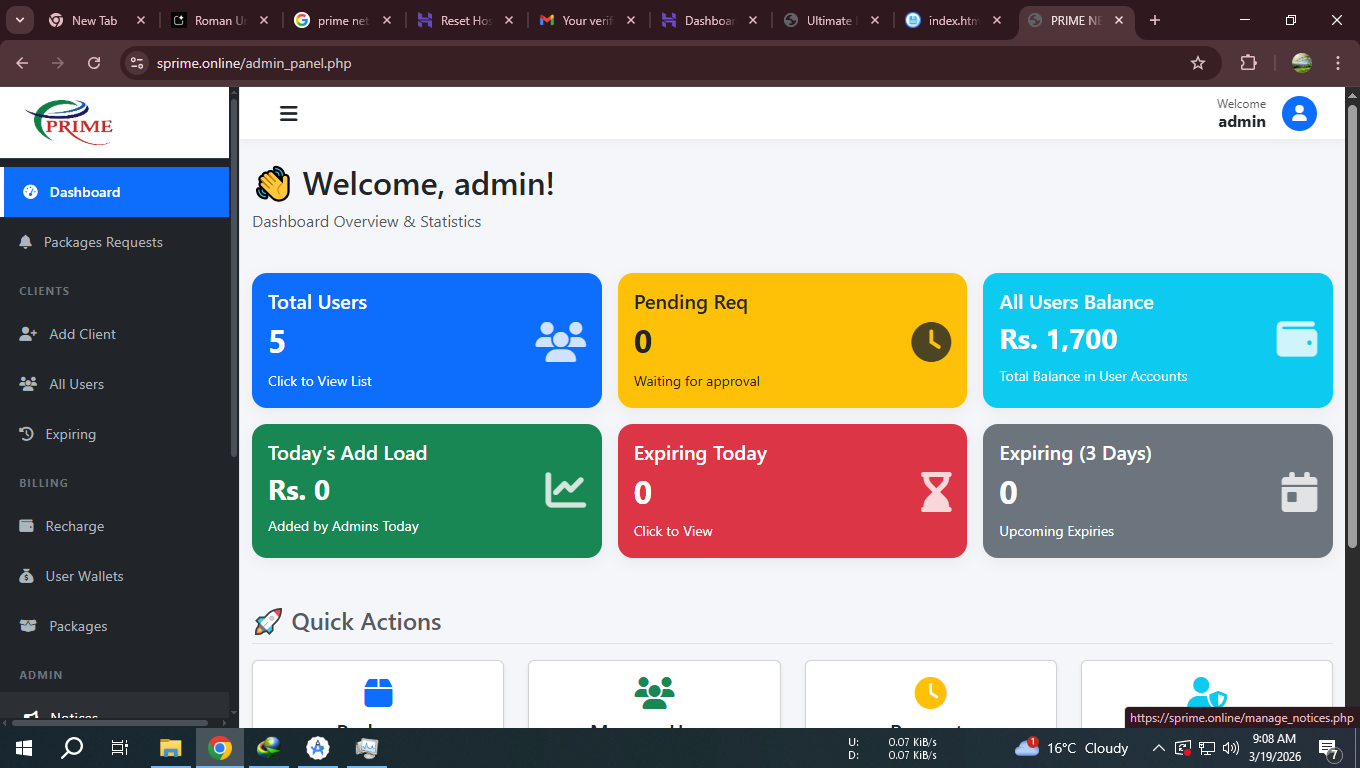
Task: Go to Recharge under Billing
Action: pos(74,526)
